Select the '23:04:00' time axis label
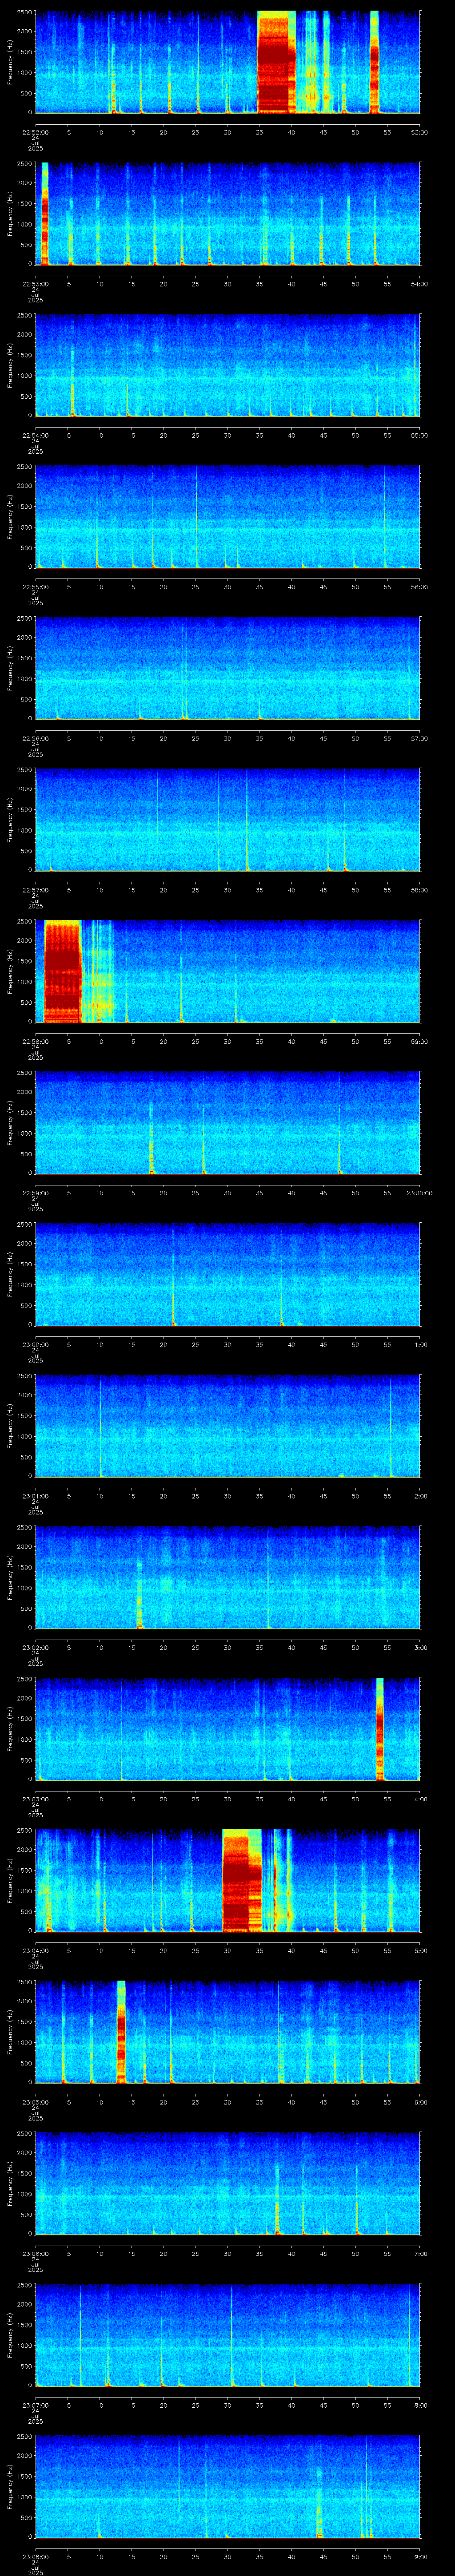The height and width of the screenshot is (2576, 455). click(35, 1951)
